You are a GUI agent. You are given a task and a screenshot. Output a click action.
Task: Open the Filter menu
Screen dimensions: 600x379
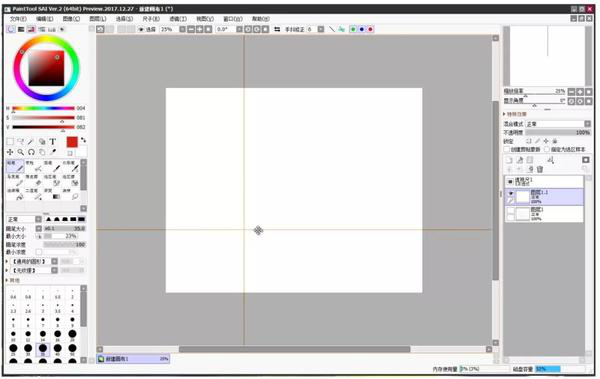tap(178, 19)
